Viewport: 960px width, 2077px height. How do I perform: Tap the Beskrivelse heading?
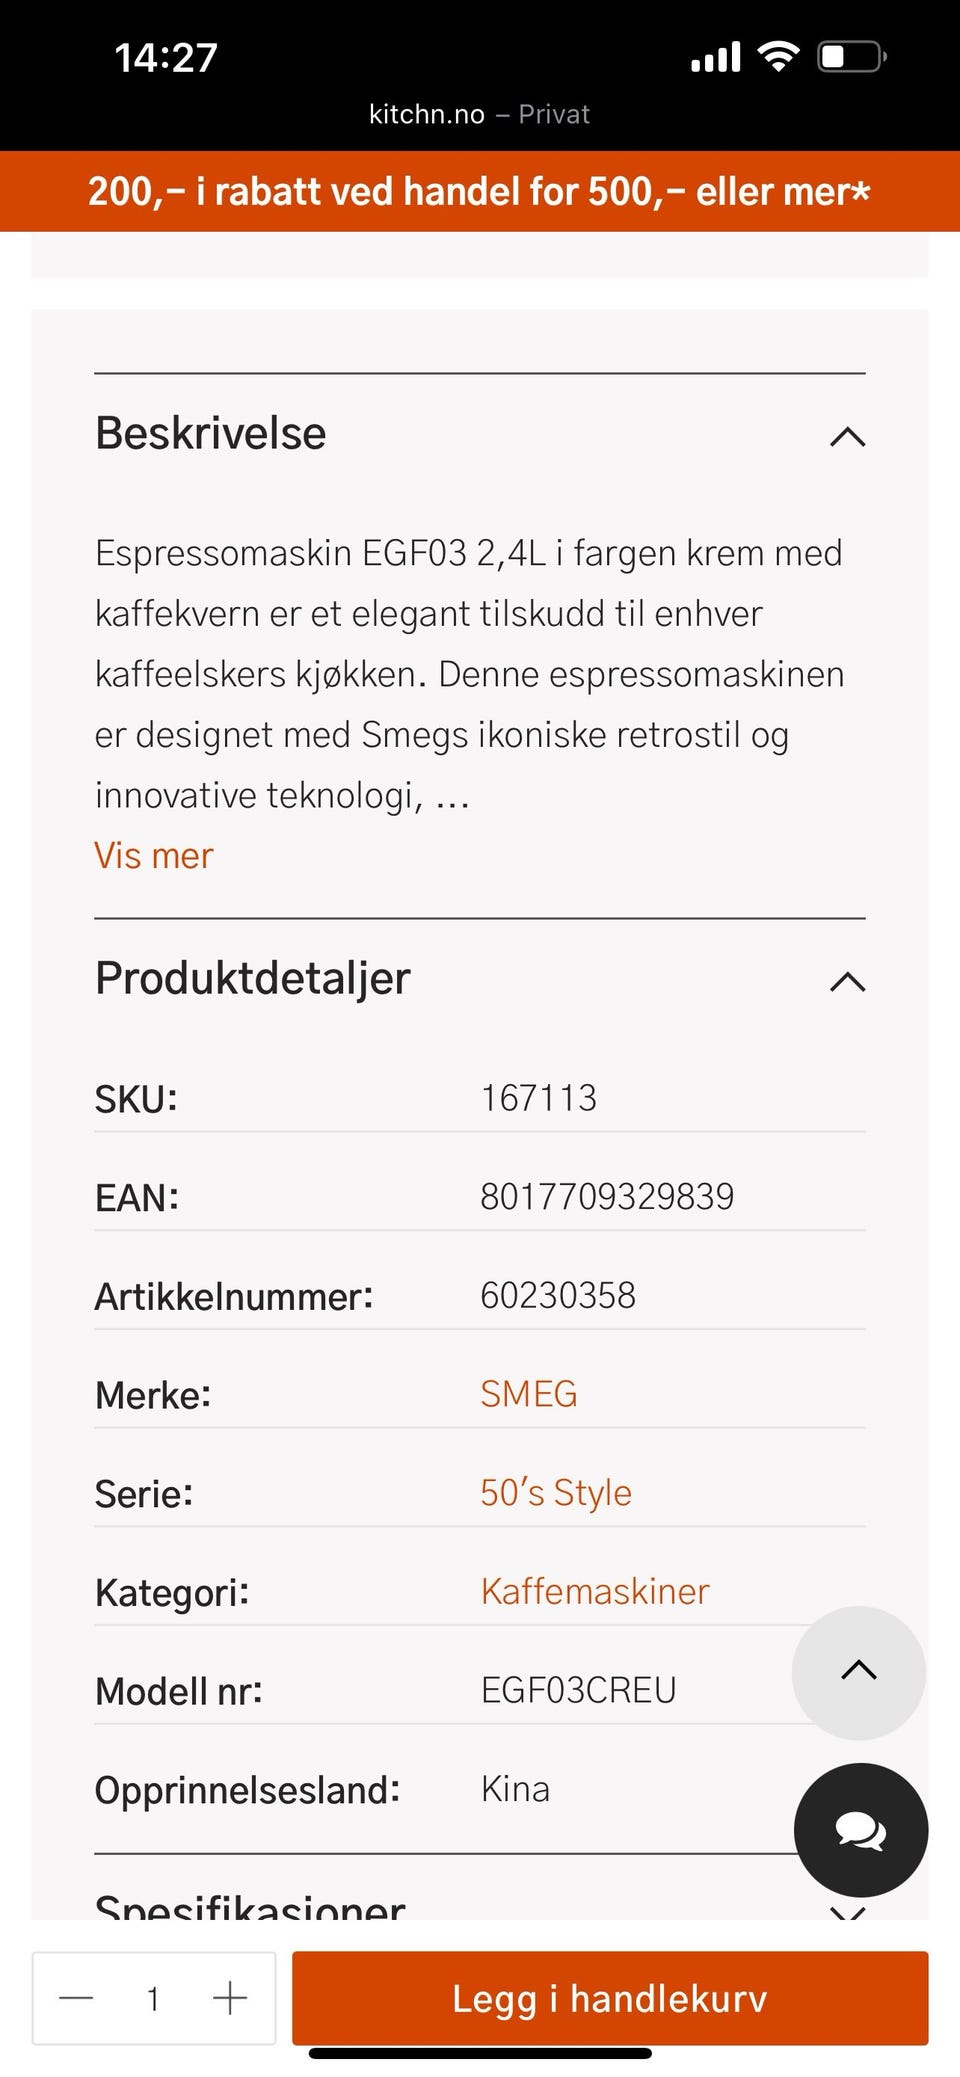click(x=211, y=433)
